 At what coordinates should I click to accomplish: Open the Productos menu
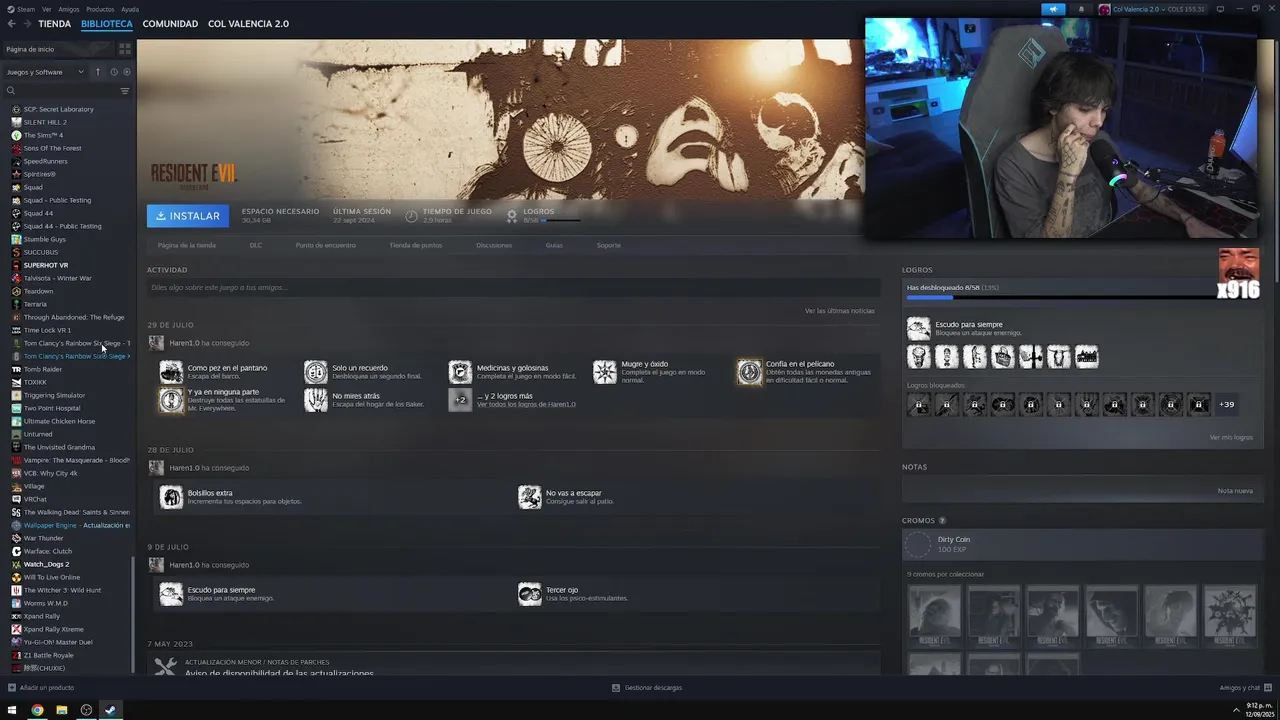(x=100, y=9)
